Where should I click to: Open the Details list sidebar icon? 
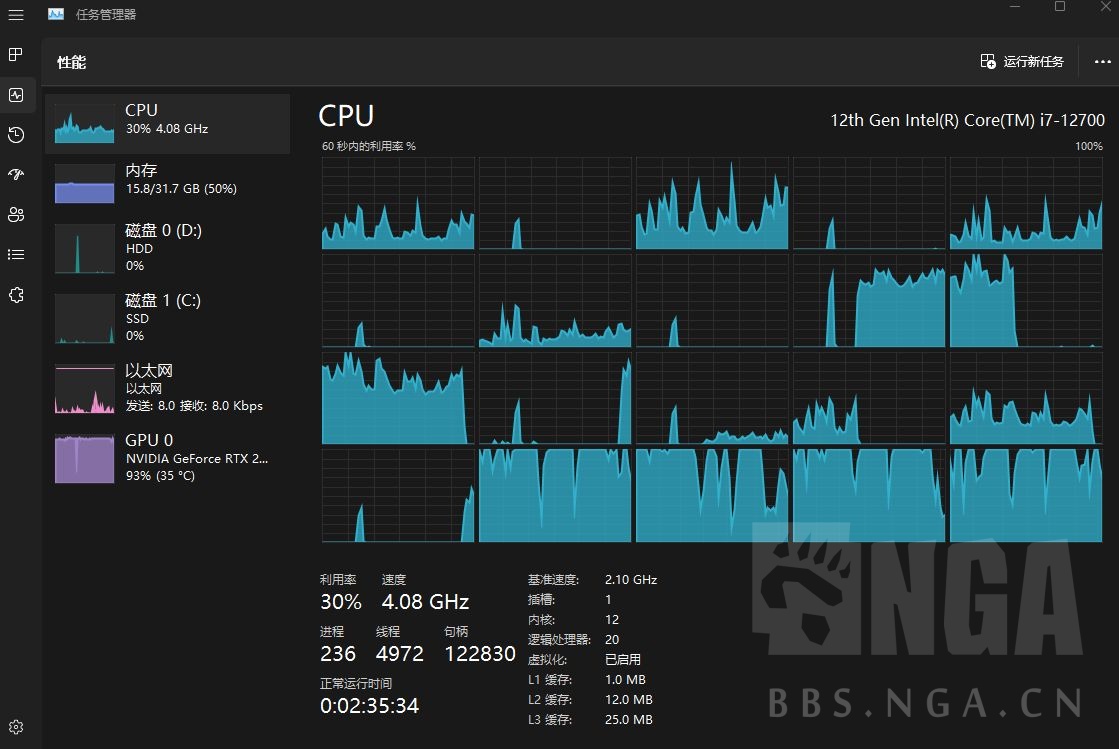16,255
